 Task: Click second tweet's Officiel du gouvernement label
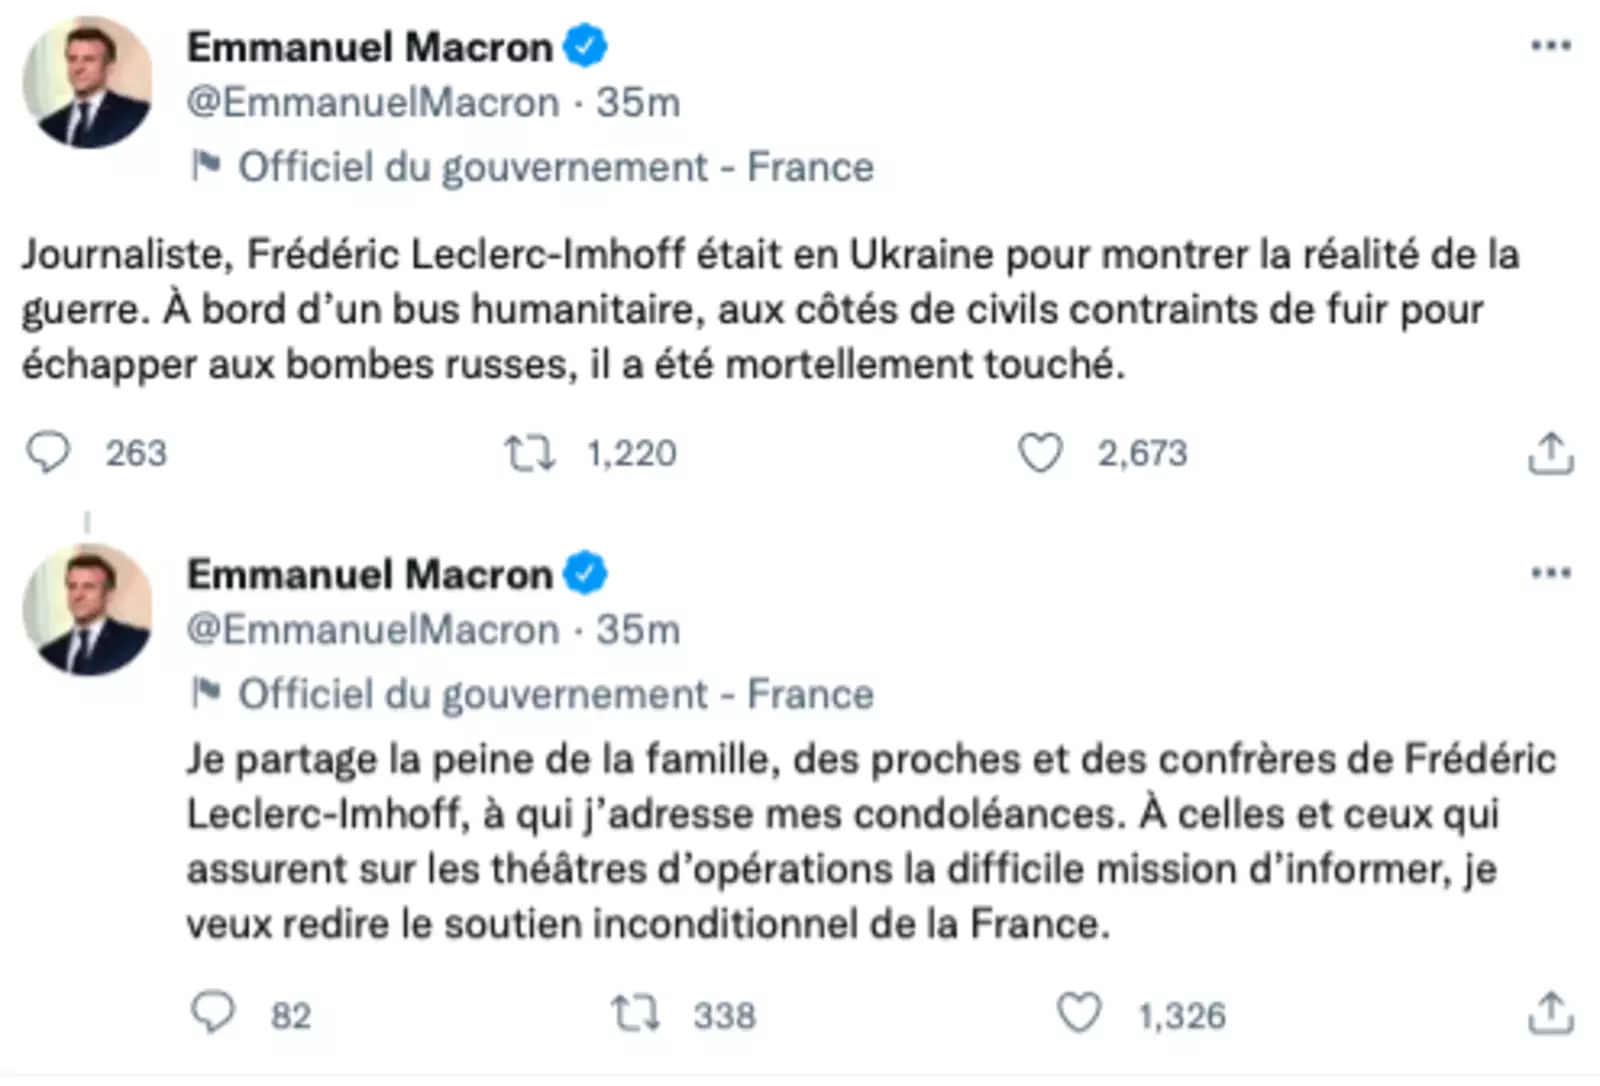tap(555, 694)
